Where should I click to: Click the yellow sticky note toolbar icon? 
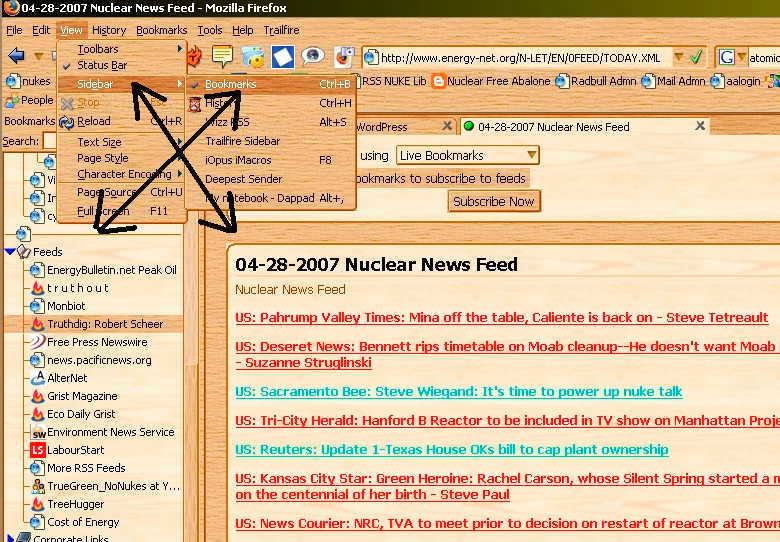click(222, 56)
